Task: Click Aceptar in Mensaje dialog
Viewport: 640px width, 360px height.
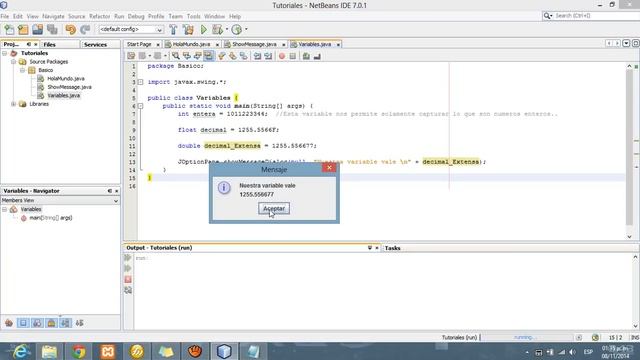Action: 274,209
